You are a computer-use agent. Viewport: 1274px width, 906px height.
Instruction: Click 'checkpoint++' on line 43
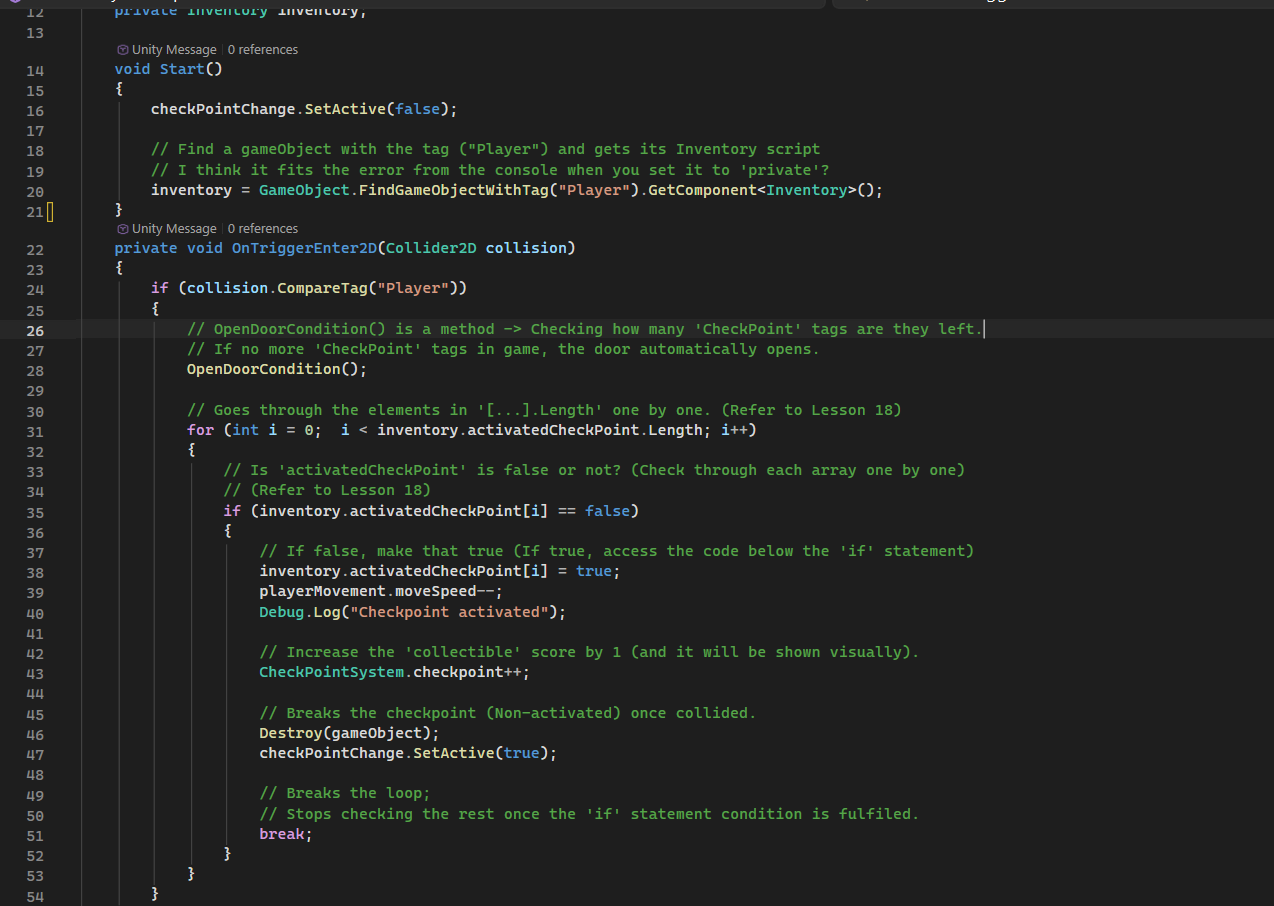click(467, 672)
